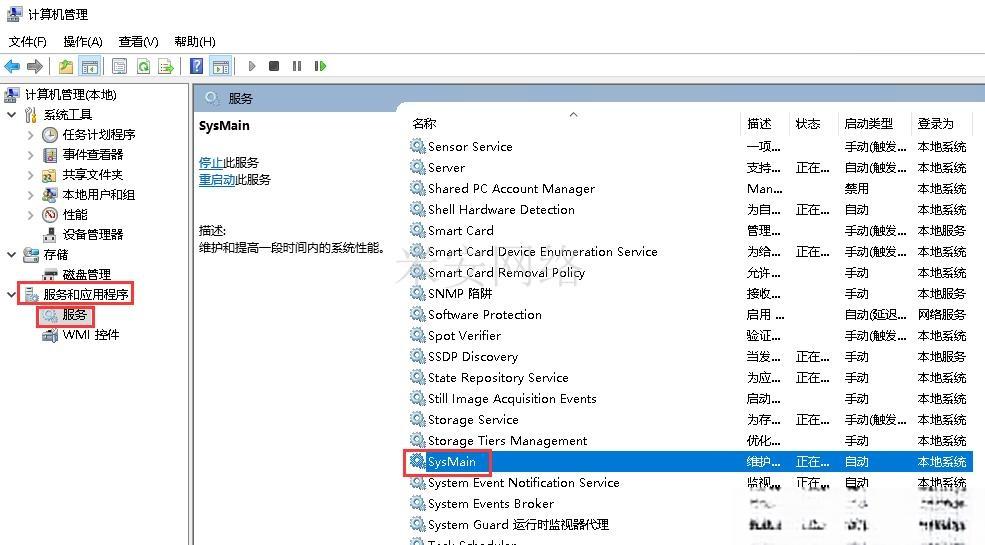Open the 查看(V) menu
The image size is (985, 545).
click(138, 41)
